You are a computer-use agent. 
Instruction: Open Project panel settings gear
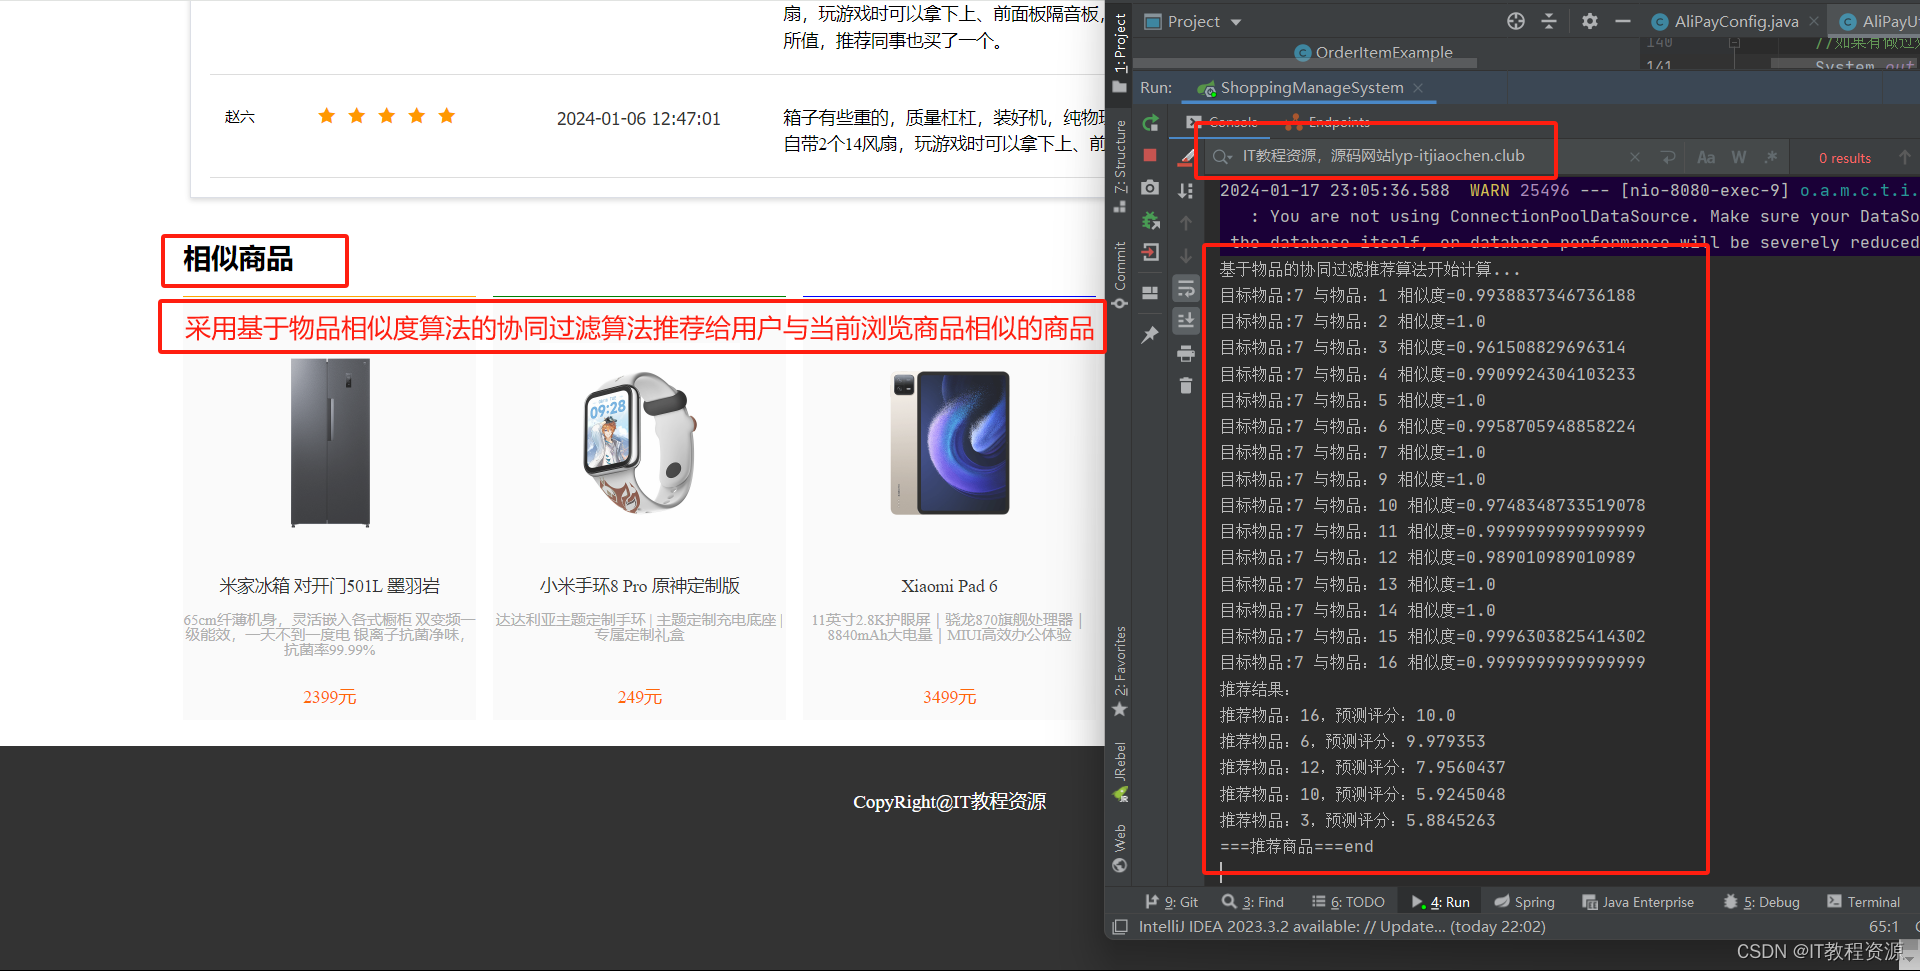click(1590, 21)
